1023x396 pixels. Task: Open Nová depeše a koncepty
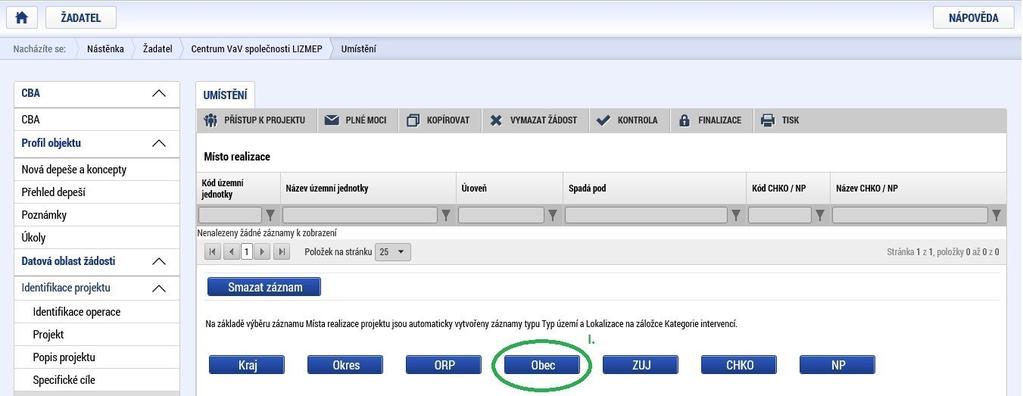[x=96, y=170]
